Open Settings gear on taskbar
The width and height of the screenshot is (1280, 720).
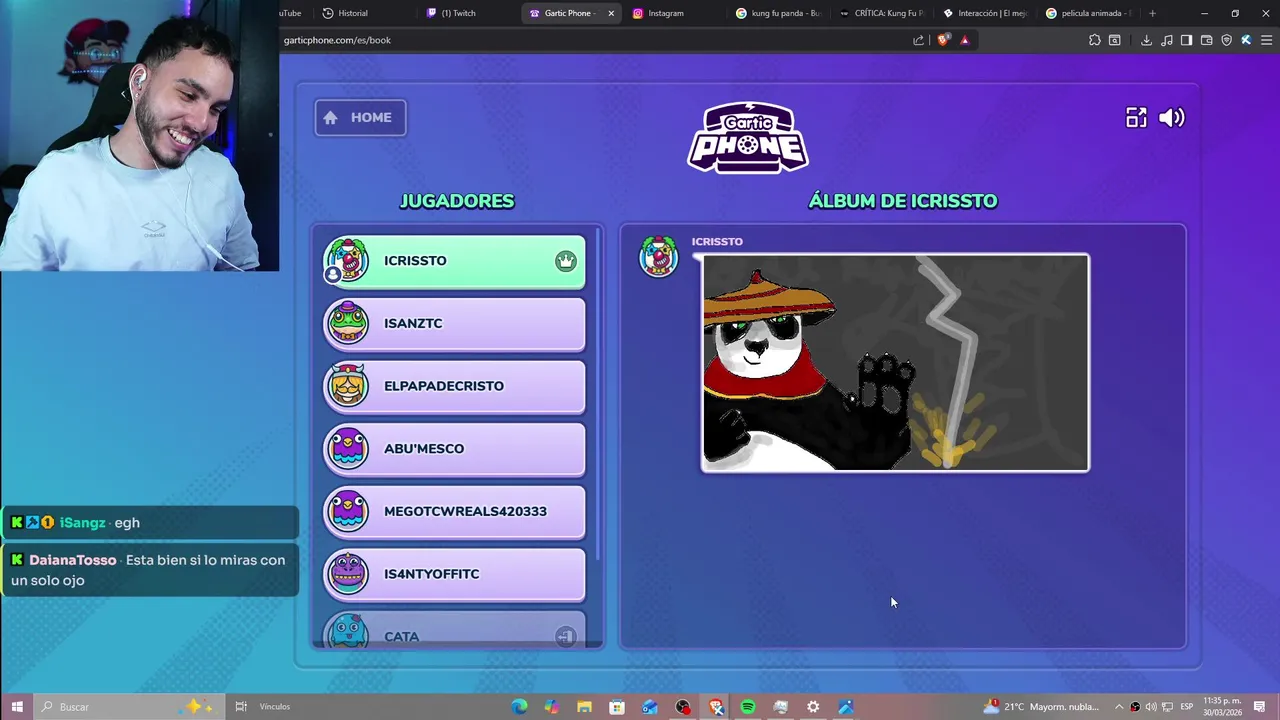point(813,707)
